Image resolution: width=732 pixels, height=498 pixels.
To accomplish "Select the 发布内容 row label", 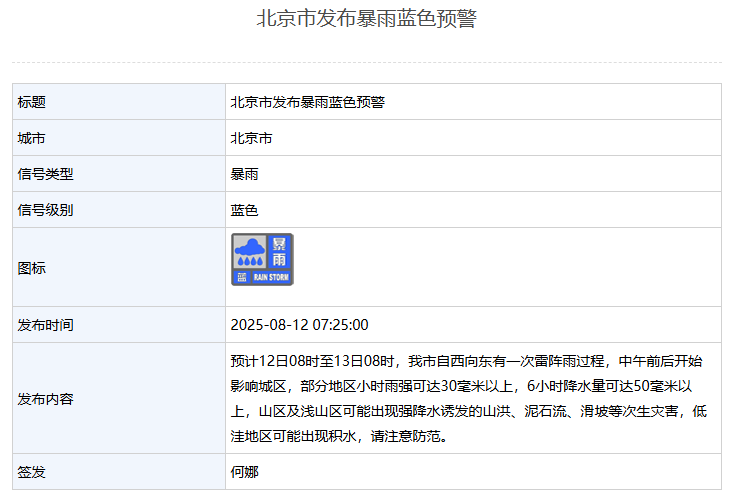I will [x=46, y=399].
